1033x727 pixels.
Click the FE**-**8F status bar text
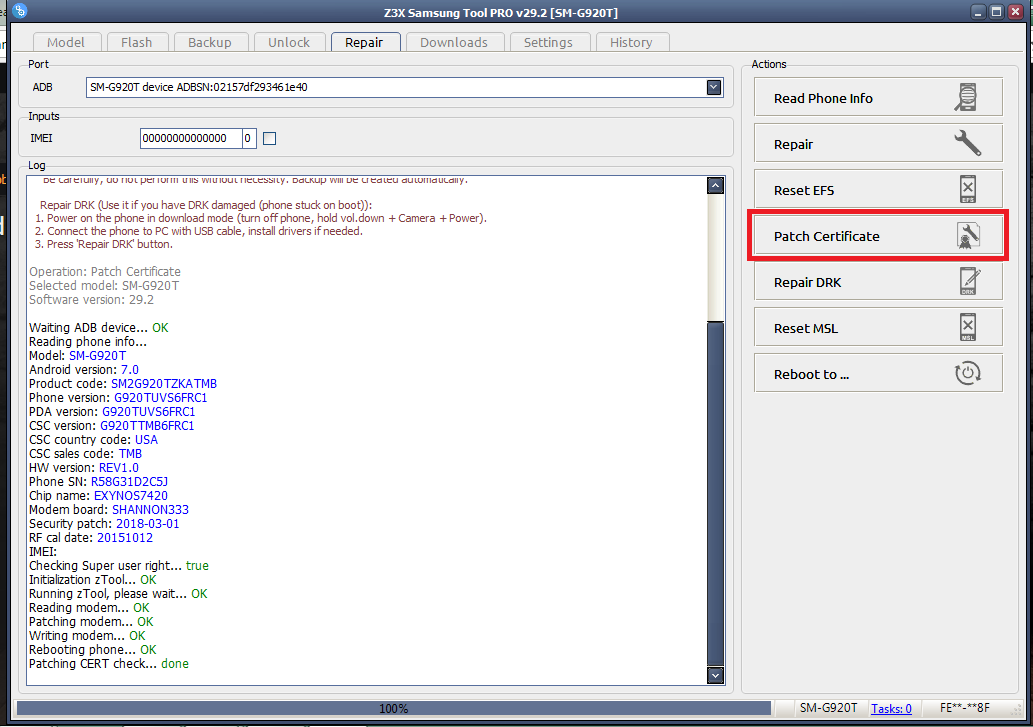[964, 708]
